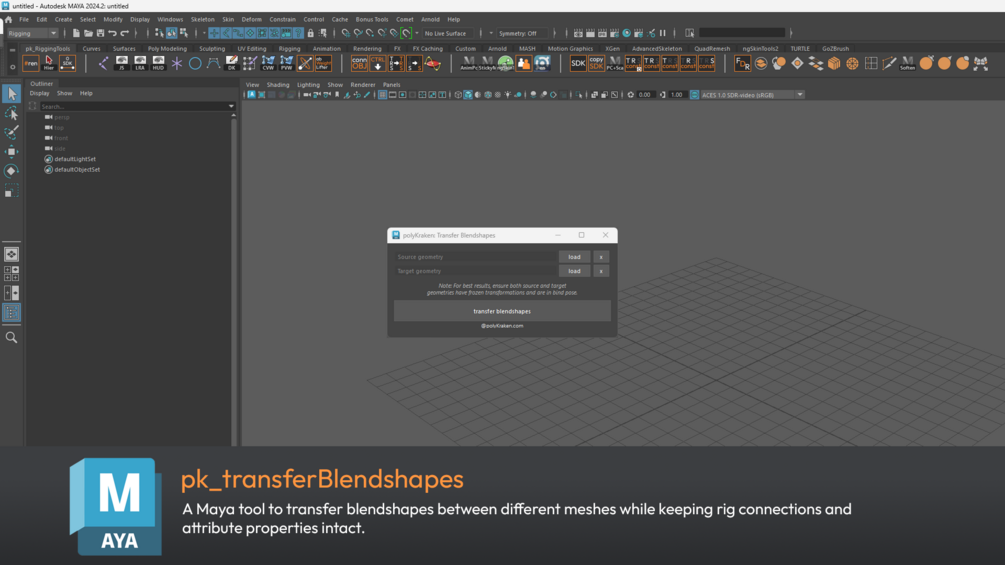Click the CTRL shelf icon

pyautogui.click(x=378, y=63)
